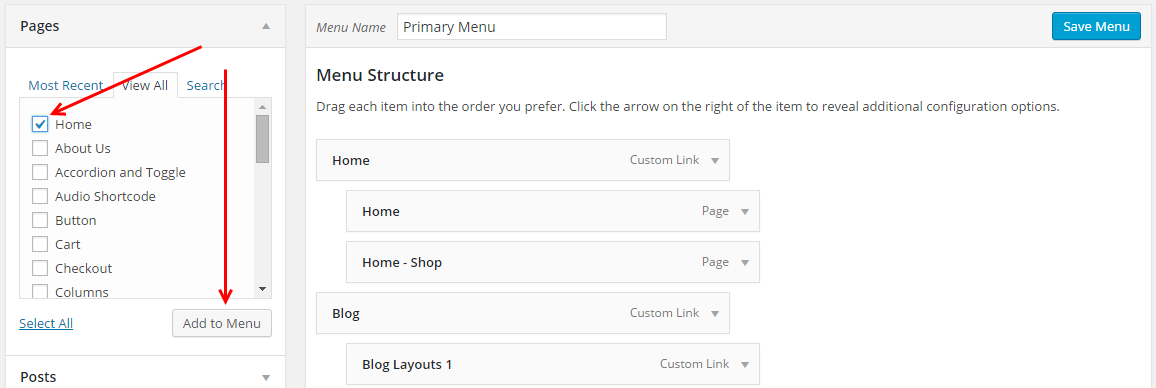
Task: Expand the Posts panel arrow
Action: (266, 378)
